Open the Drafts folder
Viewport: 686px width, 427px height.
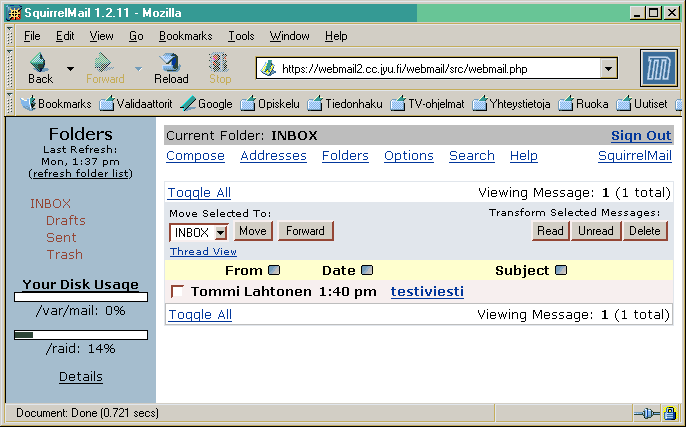(66, 220)
